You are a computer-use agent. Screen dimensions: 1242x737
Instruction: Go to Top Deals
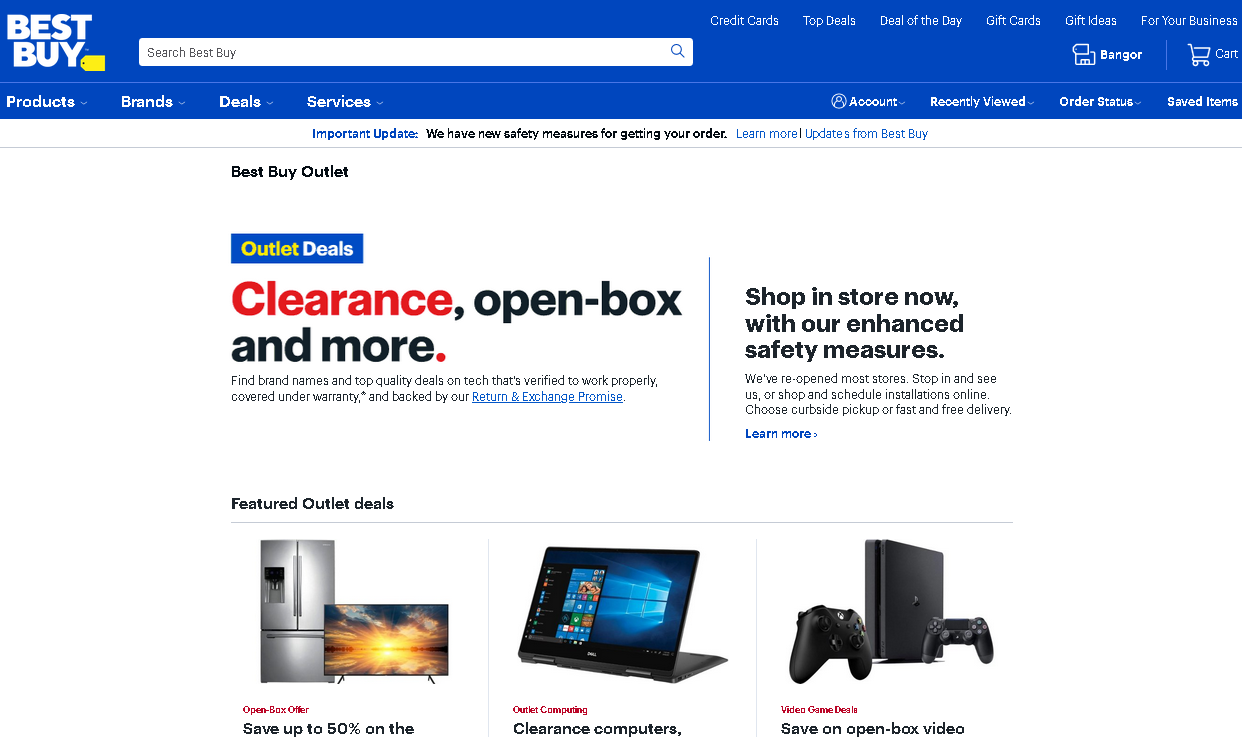(x=829, y=20)
